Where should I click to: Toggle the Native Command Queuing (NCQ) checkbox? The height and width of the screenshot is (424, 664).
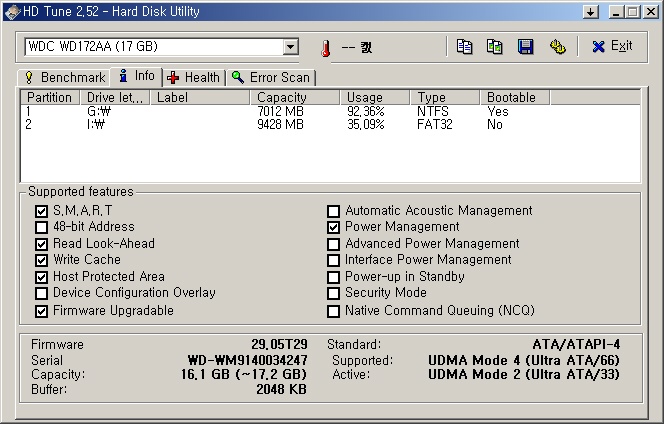(333, 311)
